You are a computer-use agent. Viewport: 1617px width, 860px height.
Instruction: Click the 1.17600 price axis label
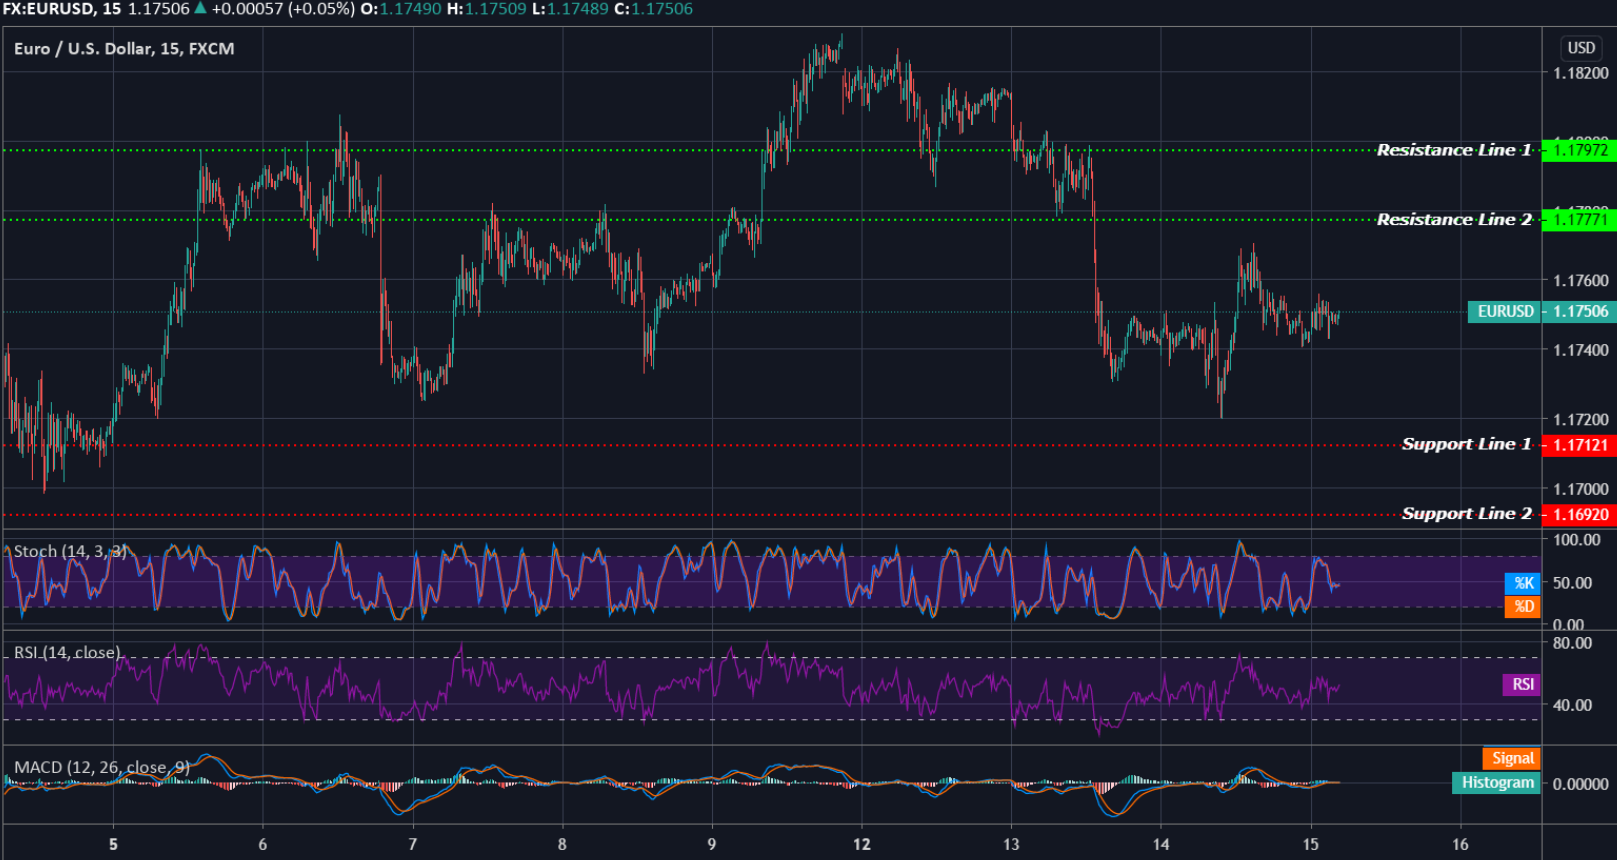1580,281
